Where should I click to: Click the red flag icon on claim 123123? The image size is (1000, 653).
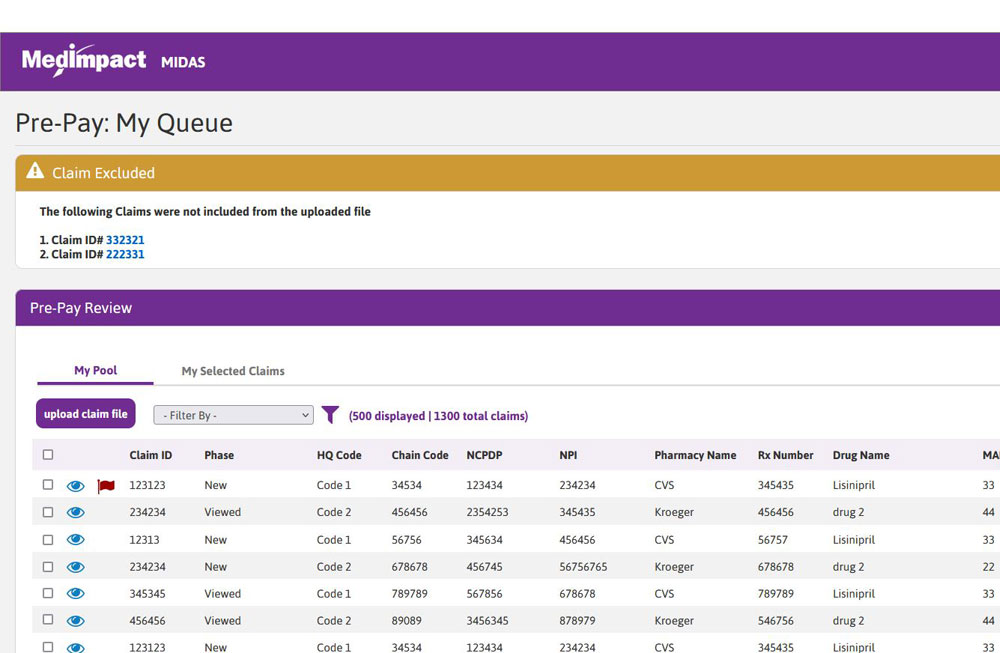(x=106, y=486)
